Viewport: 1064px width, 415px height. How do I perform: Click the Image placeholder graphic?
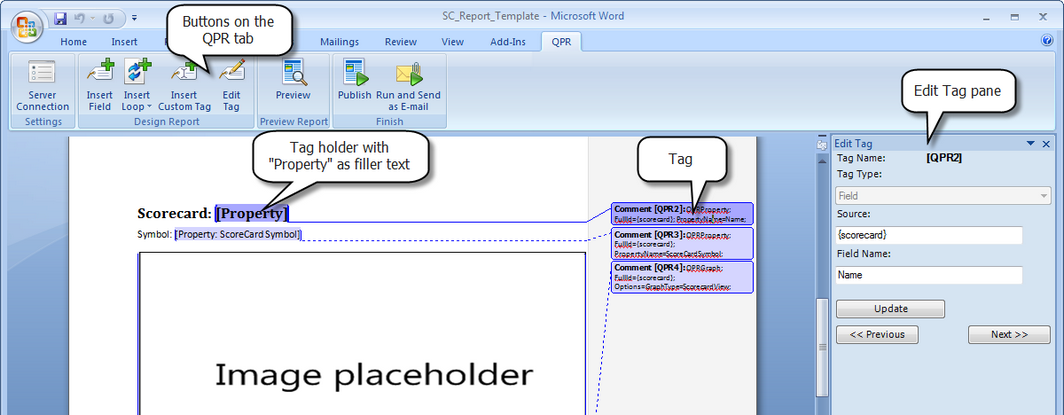tap(362, 334)
